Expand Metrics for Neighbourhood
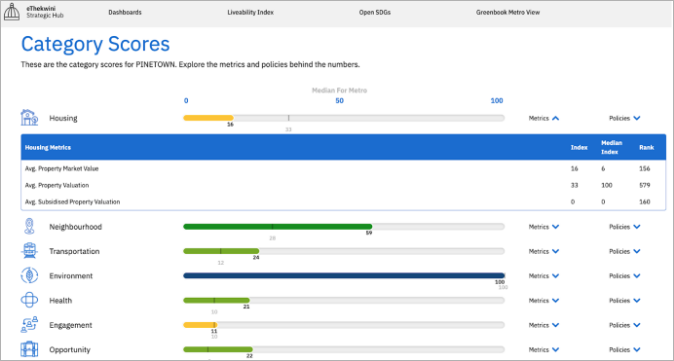Screen dimensions: 674x361 pos(544,227)
